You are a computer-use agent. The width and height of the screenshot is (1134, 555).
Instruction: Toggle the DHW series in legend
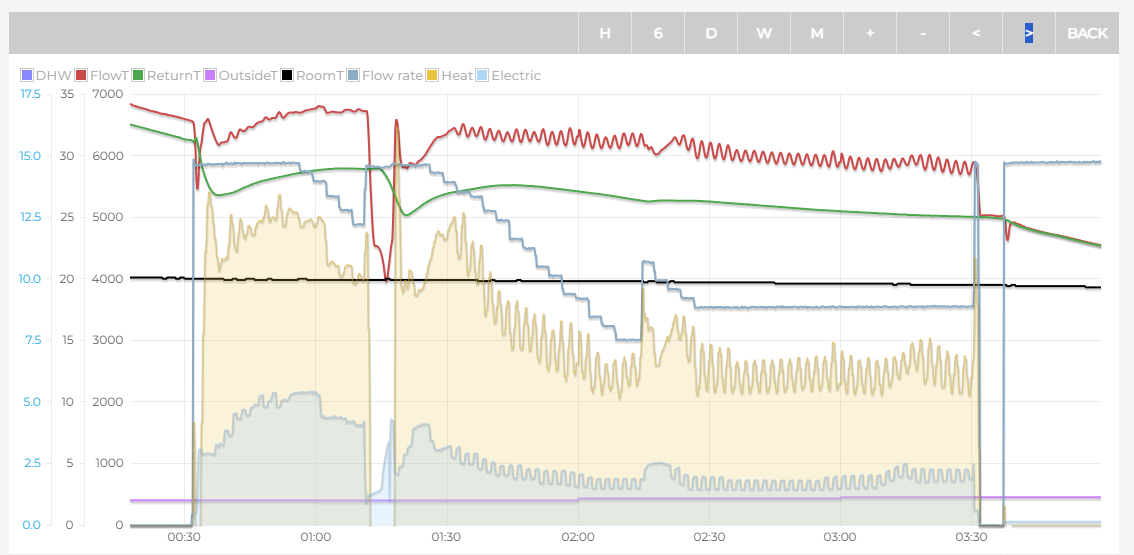(47, 75)
